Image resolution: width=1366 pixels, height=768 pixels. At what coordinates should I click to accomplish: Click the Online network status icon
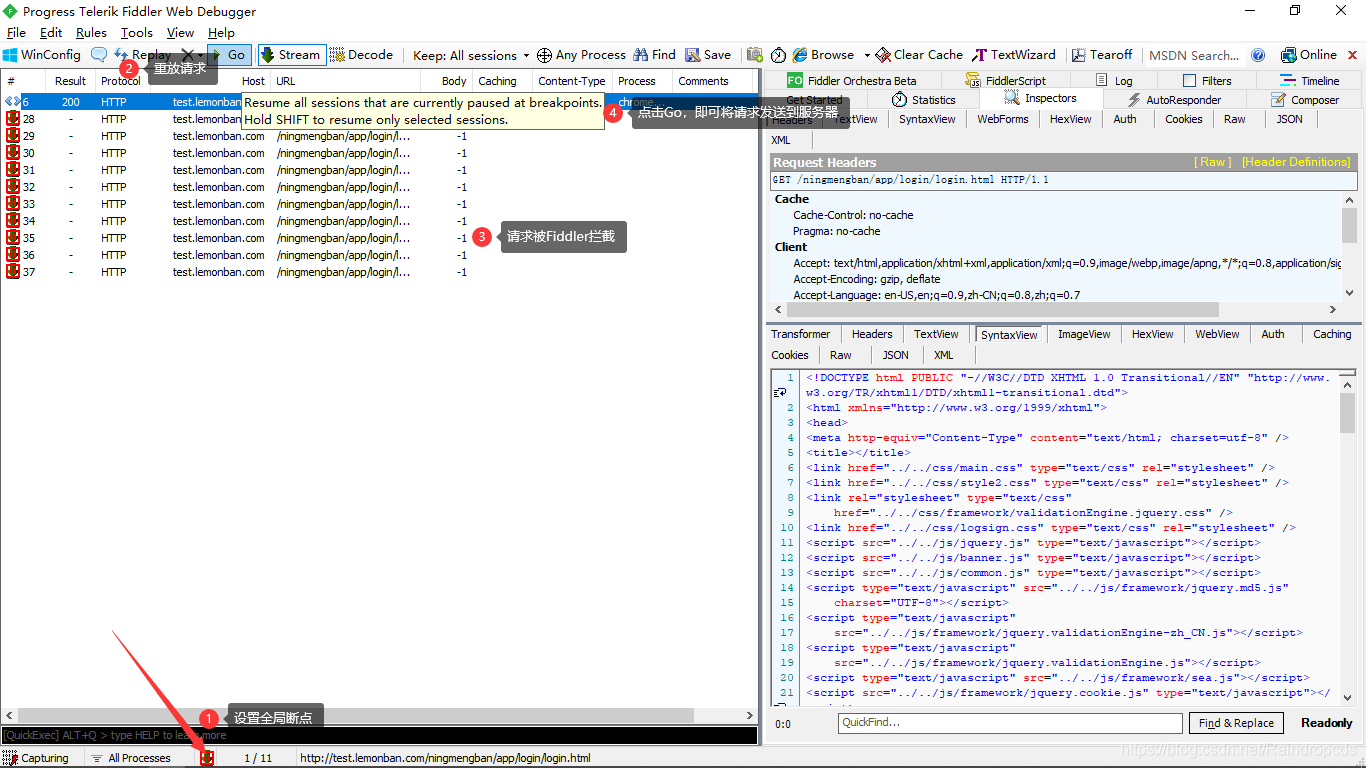click(1308, 55)
